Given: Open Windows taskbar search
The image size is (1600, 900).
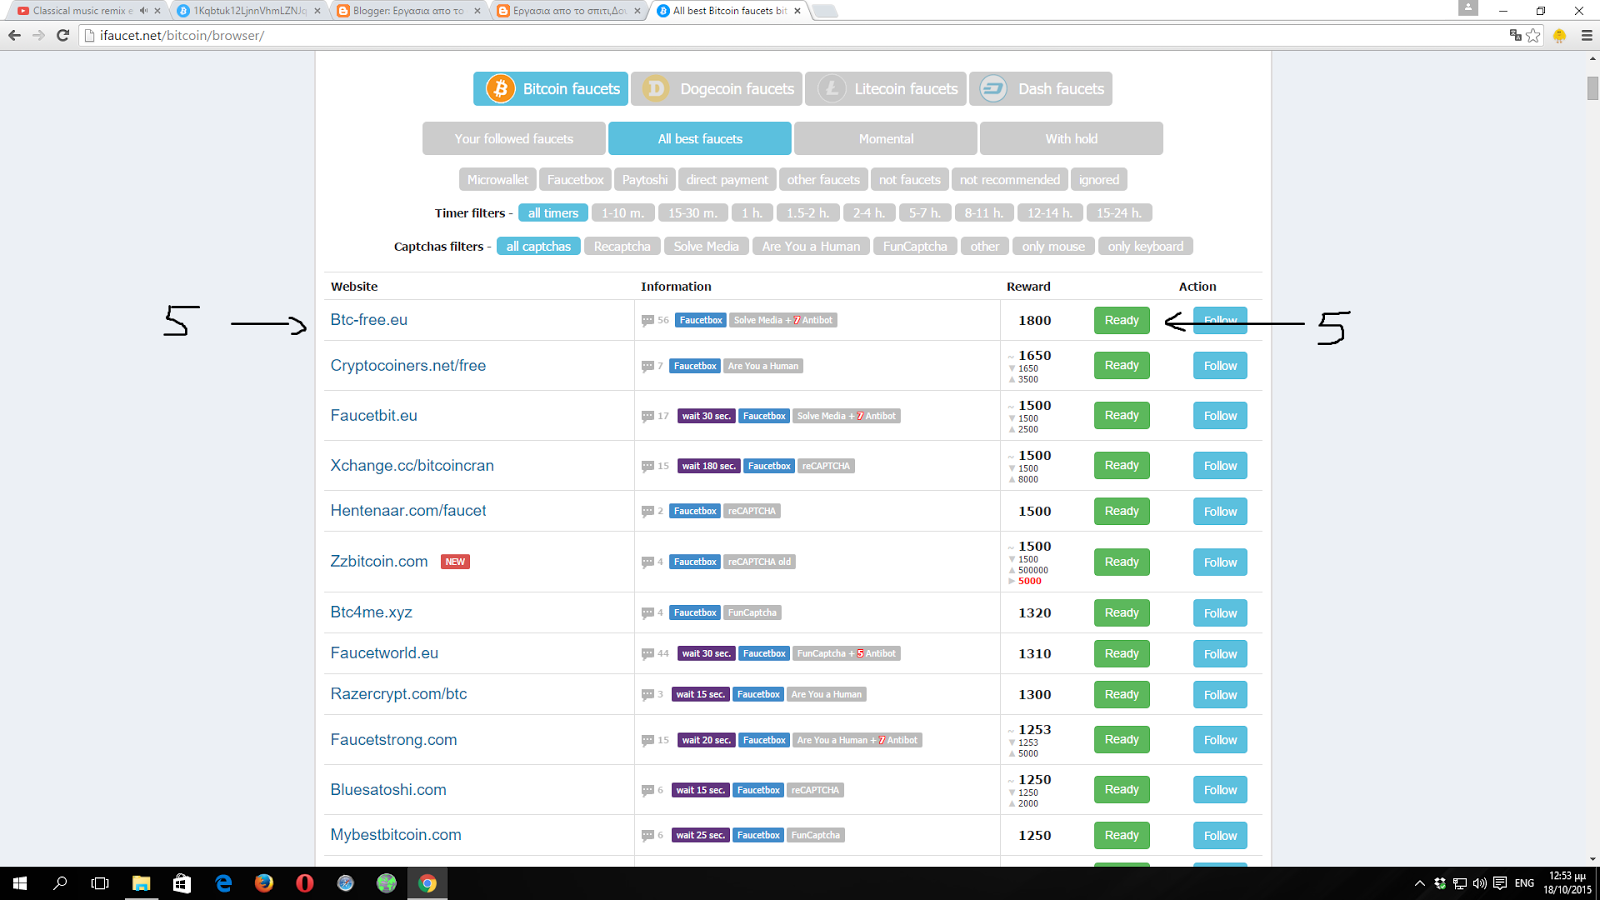Looking at the screenshot, I should tap(60, 883).
